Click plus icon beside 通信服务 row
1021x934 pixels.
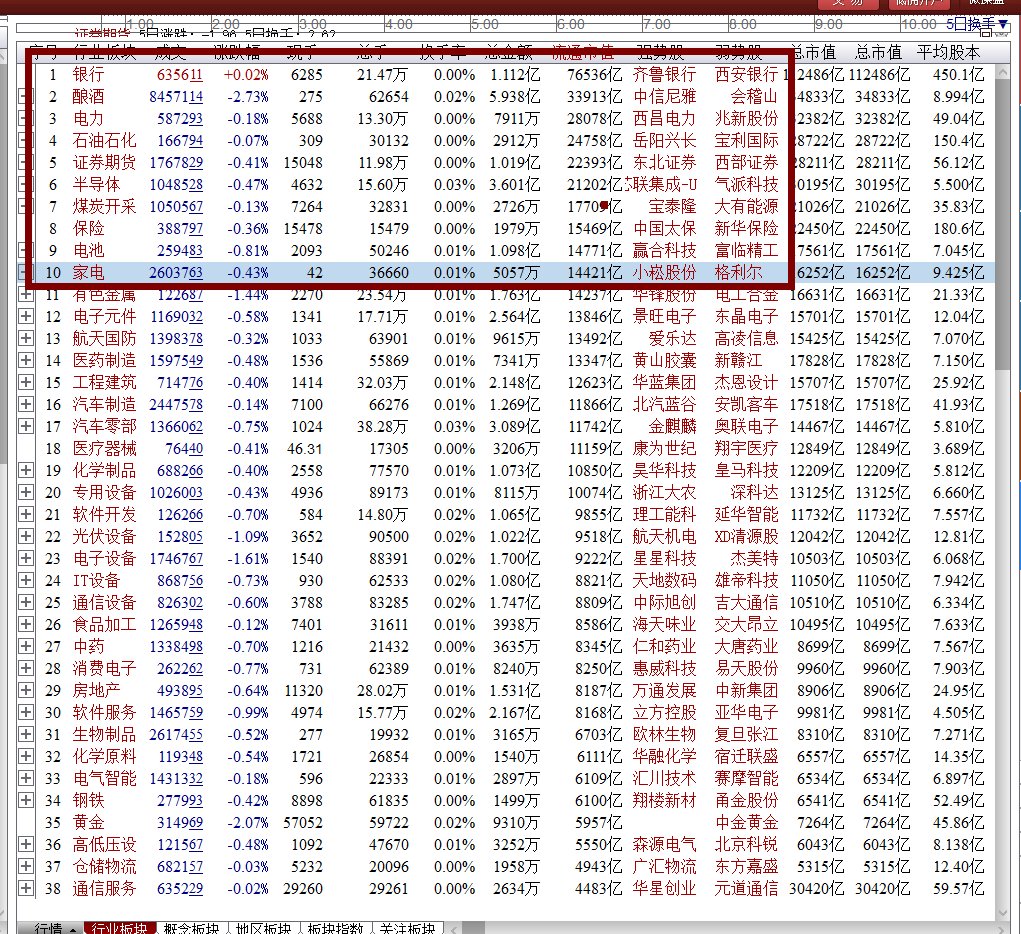coord(27,889)
